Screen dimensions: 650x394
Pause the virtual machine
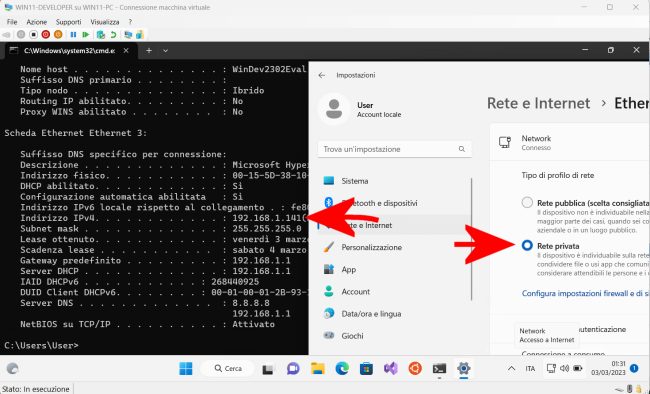click(x=73, y=34)
